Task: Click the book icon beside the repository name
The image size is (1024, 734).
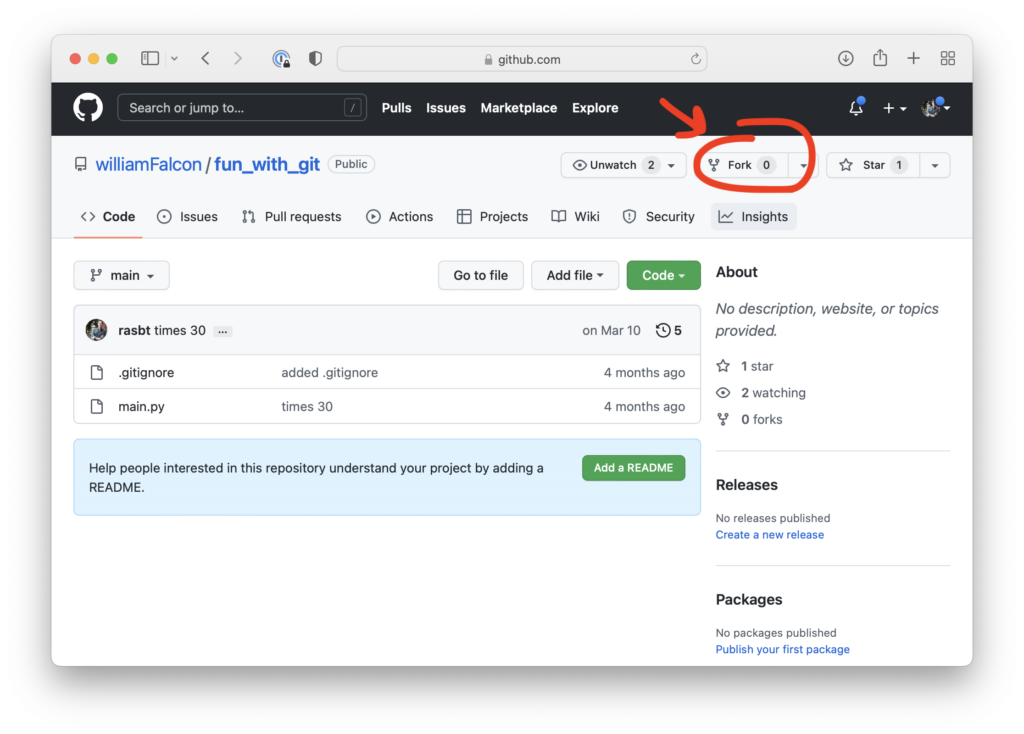Action: (x=80, y=164)
